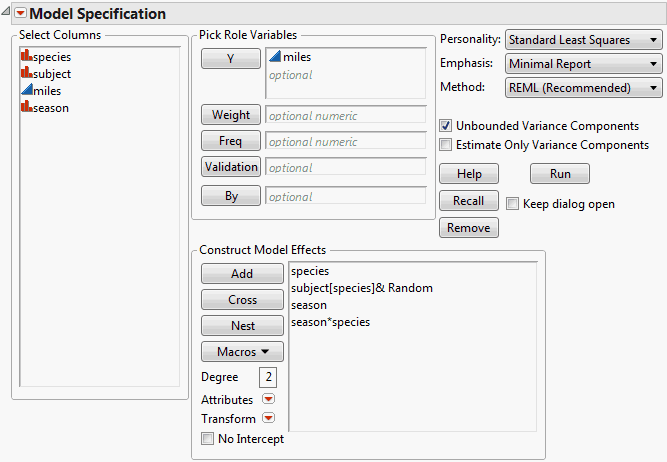
Task: Click the Cross button
Action: (x=242, y=300)
